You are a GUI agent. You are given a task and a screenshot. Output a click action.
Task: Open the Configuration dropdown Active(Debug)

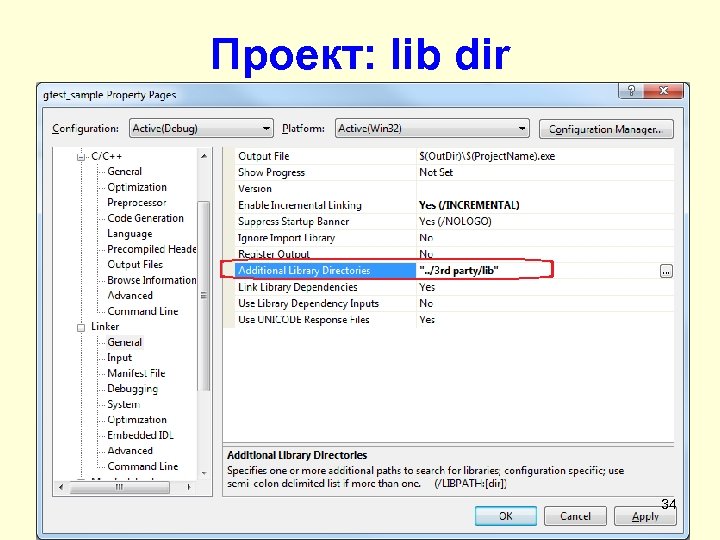click(201, 129)
